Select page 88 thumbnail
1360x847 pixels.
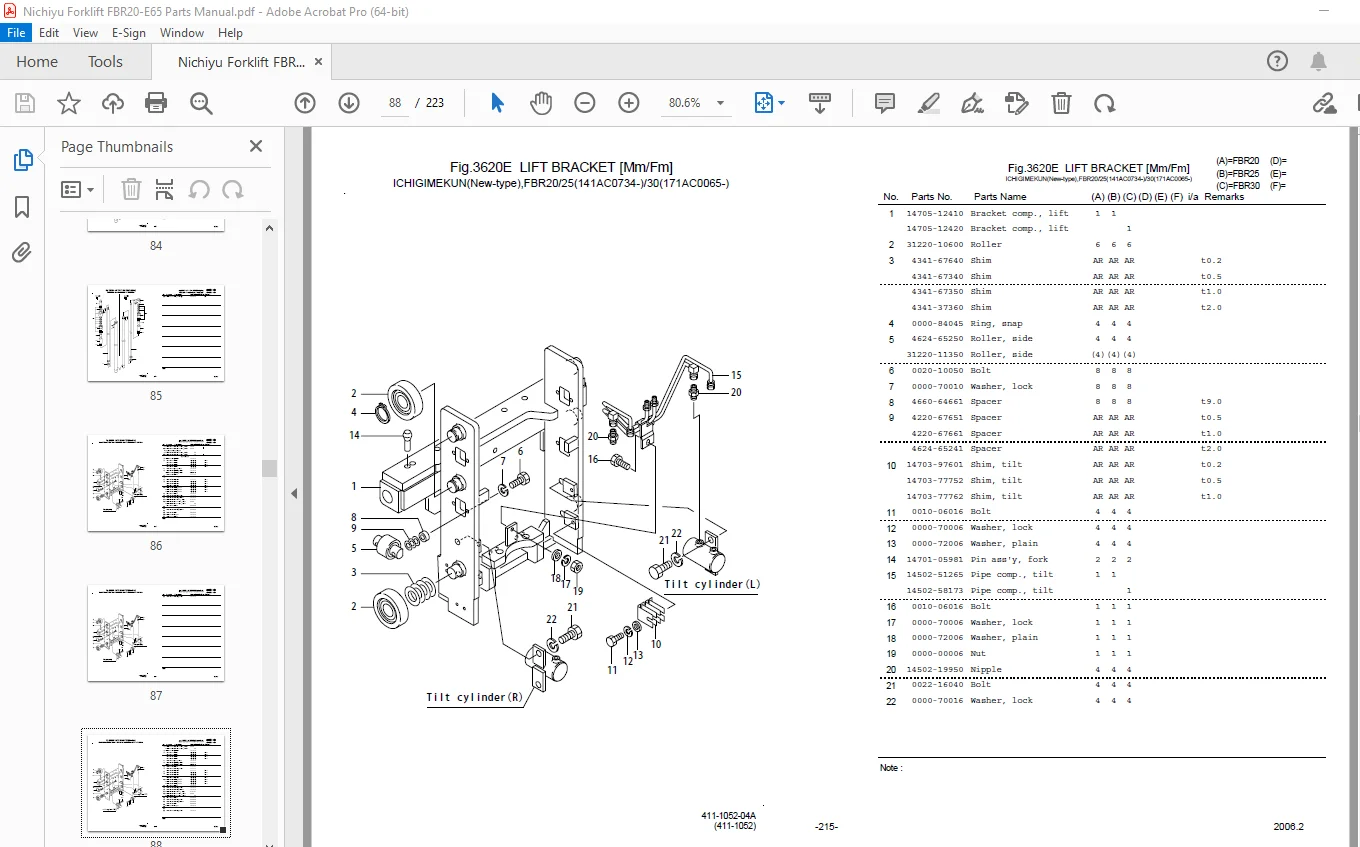click(x=156, y=783)
